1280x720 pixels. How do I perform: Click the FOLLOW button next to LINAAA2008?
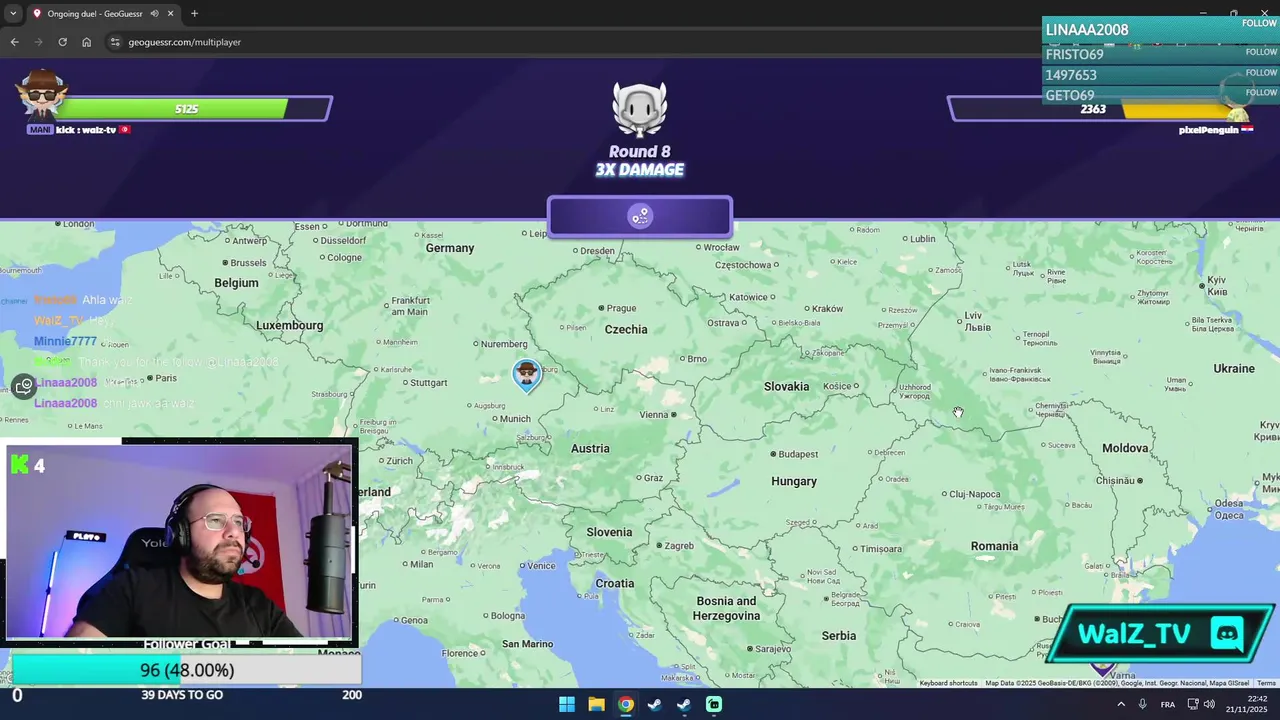click(1259, 23)
